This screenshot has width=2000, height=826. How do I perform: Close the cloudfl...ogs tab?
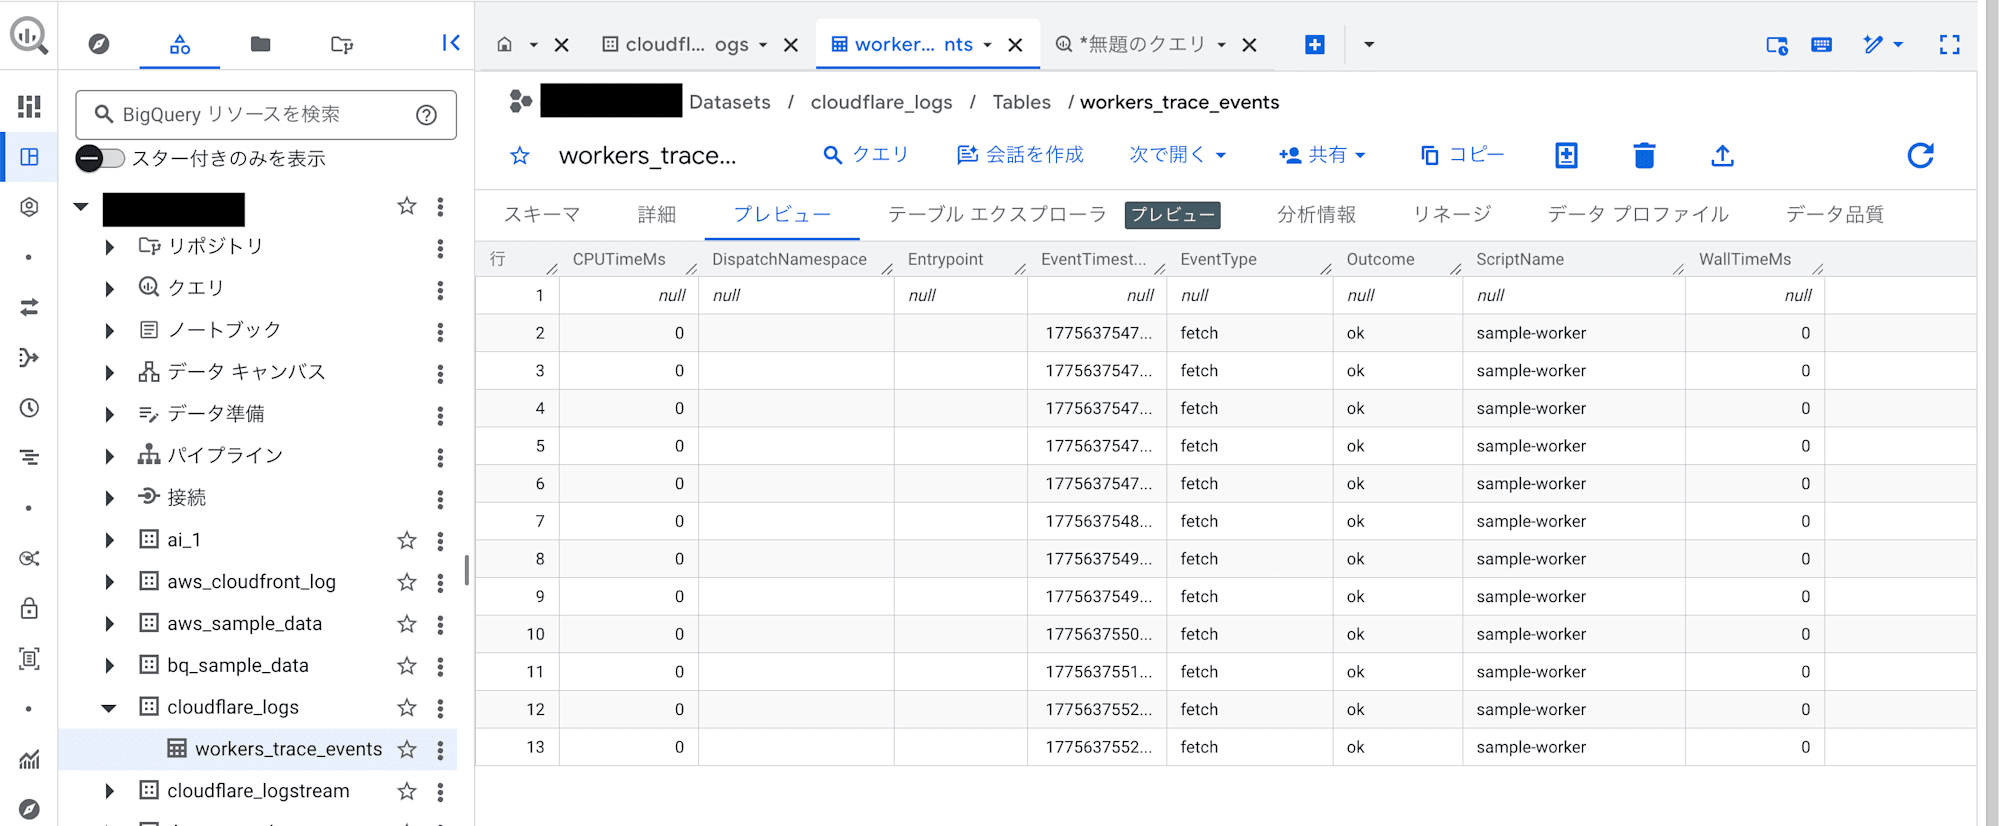click(791, 45)
